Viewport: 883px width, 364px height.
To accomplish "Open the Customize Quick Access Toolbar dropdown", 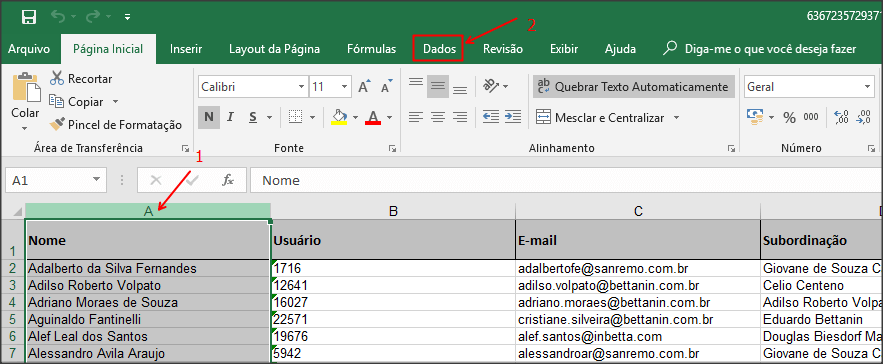I will tap(128, 17).
